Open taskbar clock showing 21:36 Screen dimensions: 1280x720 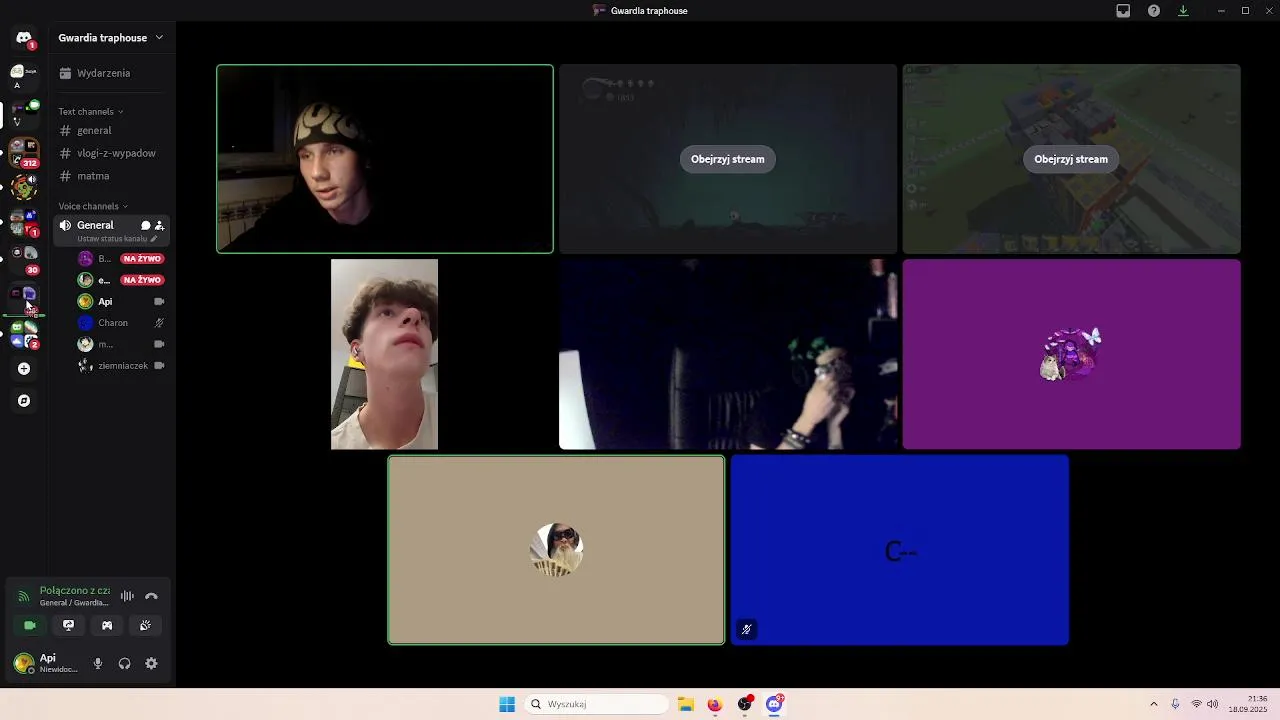click(x=1248, y=704)
